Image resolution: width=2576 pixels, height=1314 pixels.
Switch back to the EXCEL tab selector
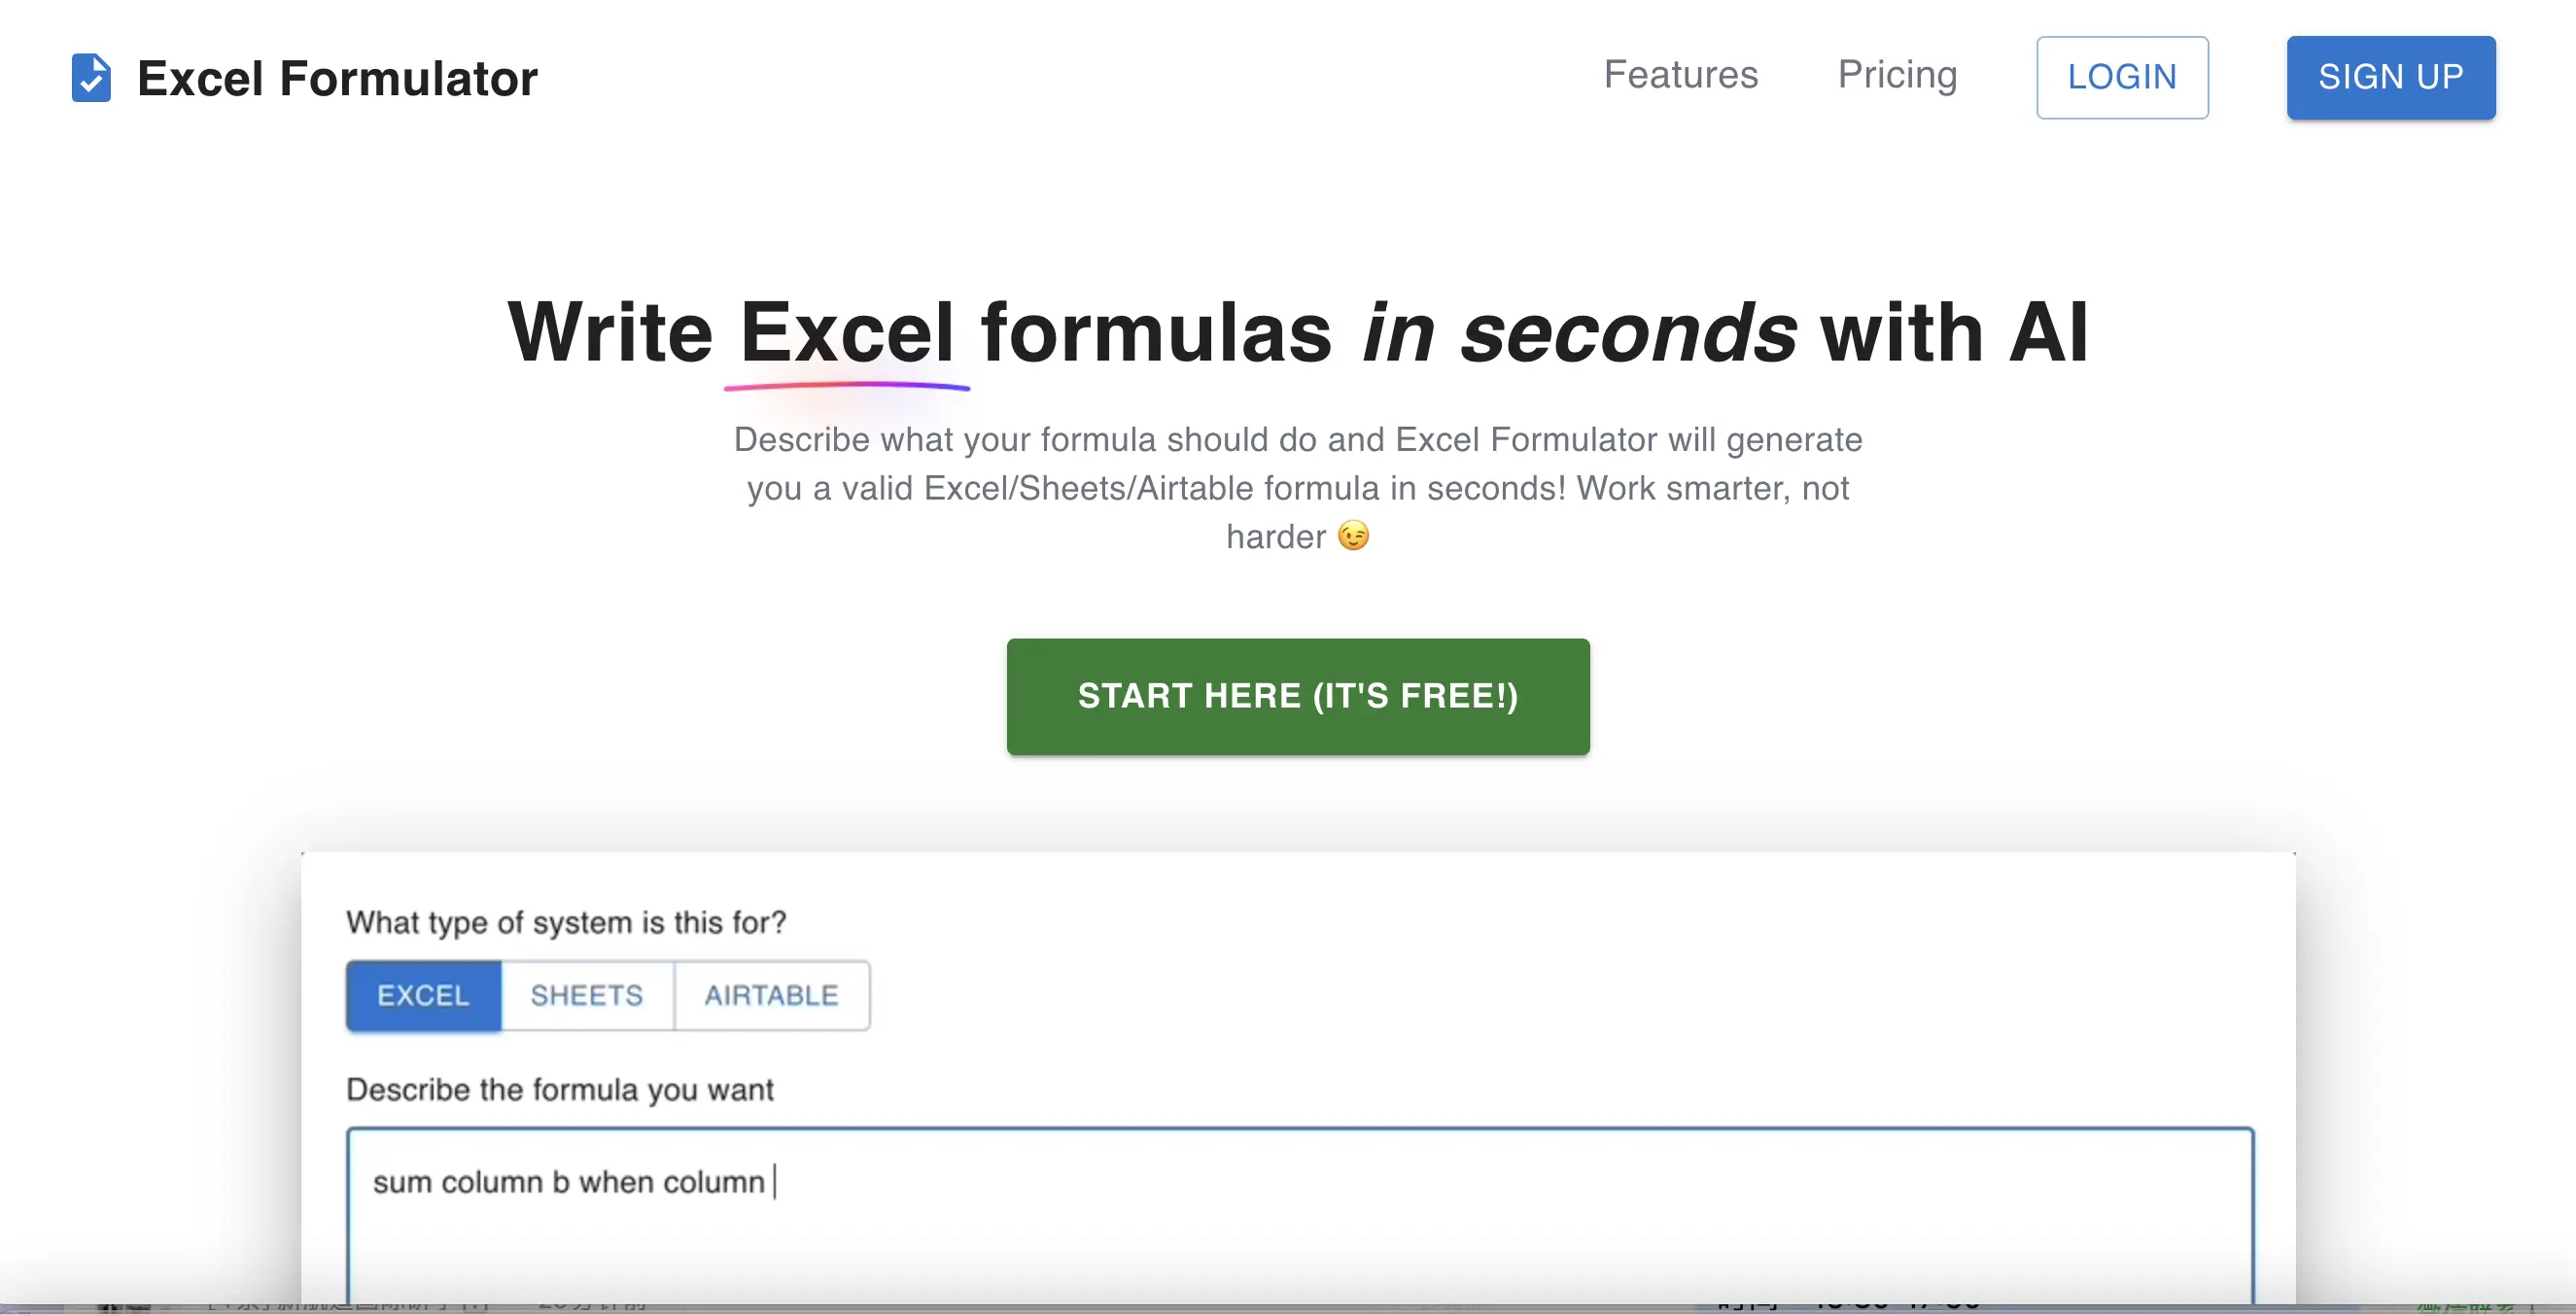(422, 995)
